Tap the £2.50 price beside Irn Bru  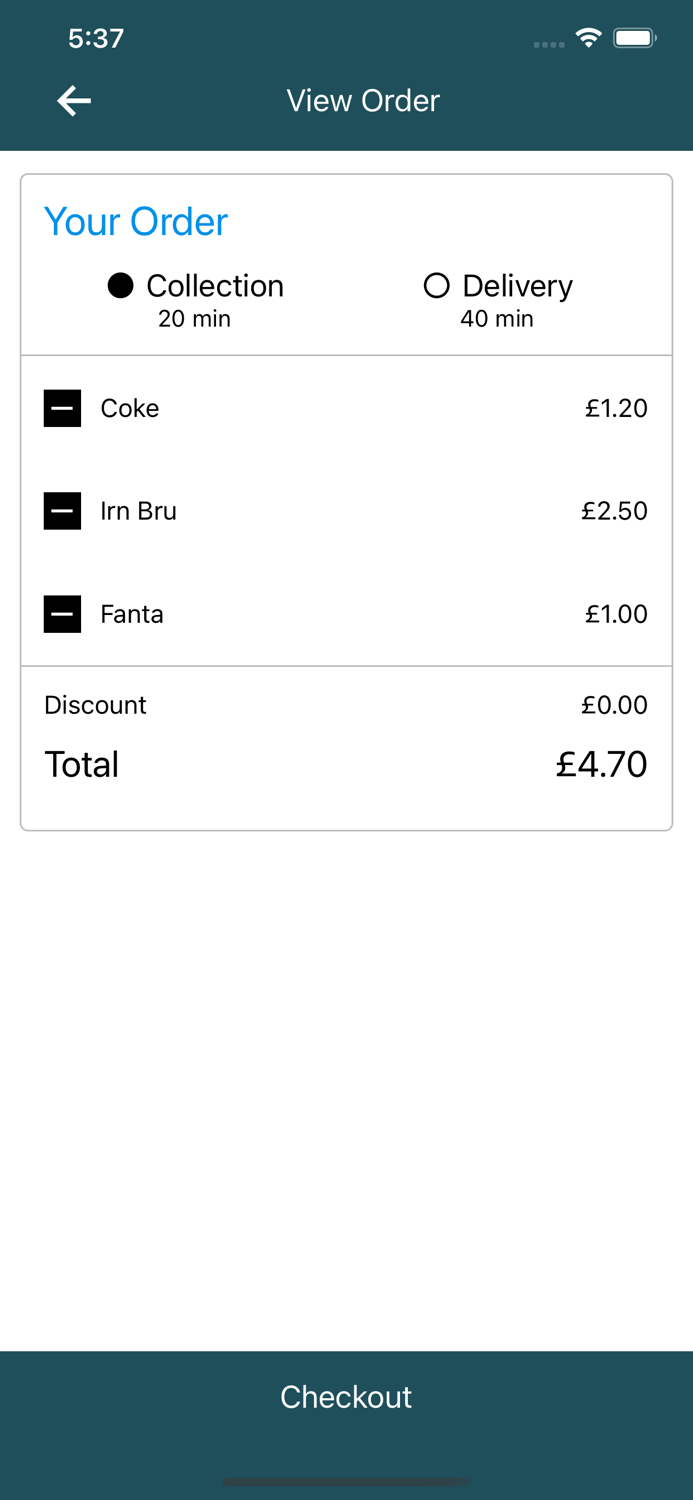click(615, 511)
